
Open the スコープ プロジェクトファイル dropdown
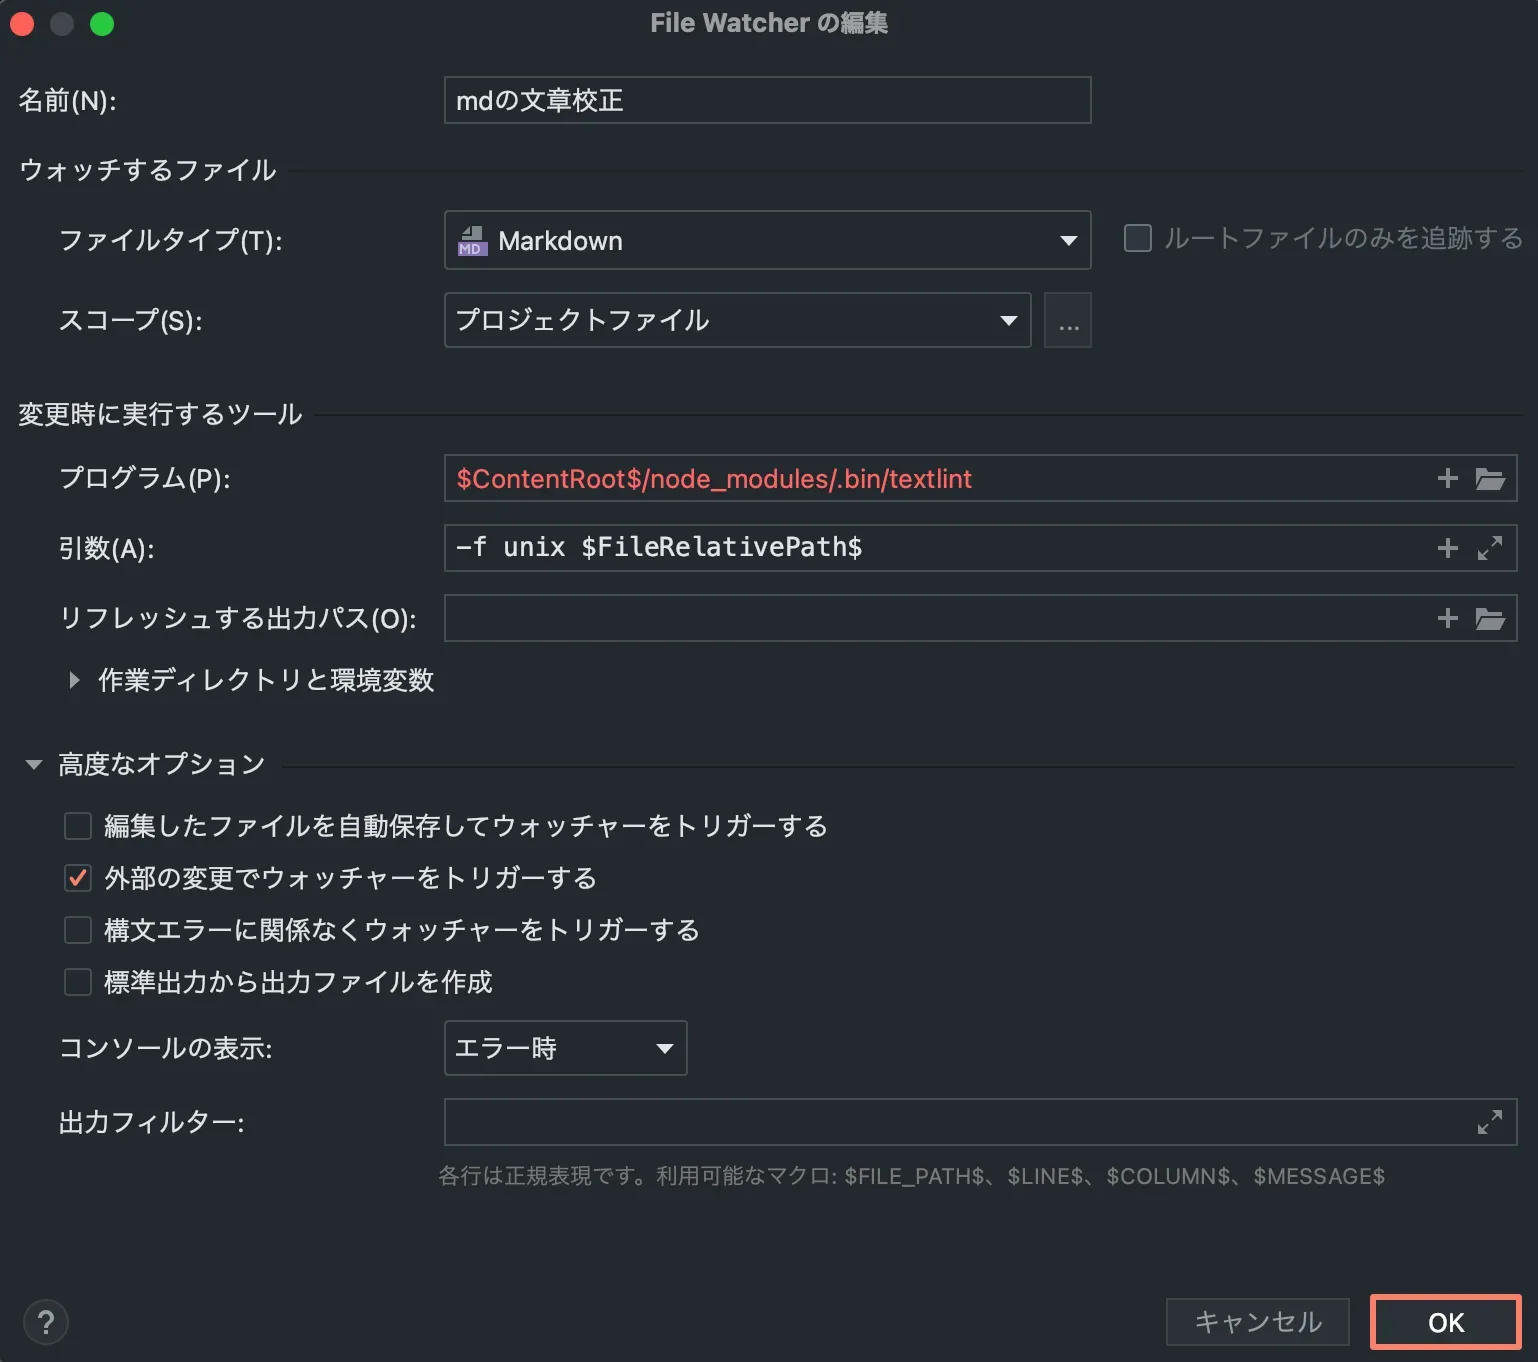(x=737, y=320)
